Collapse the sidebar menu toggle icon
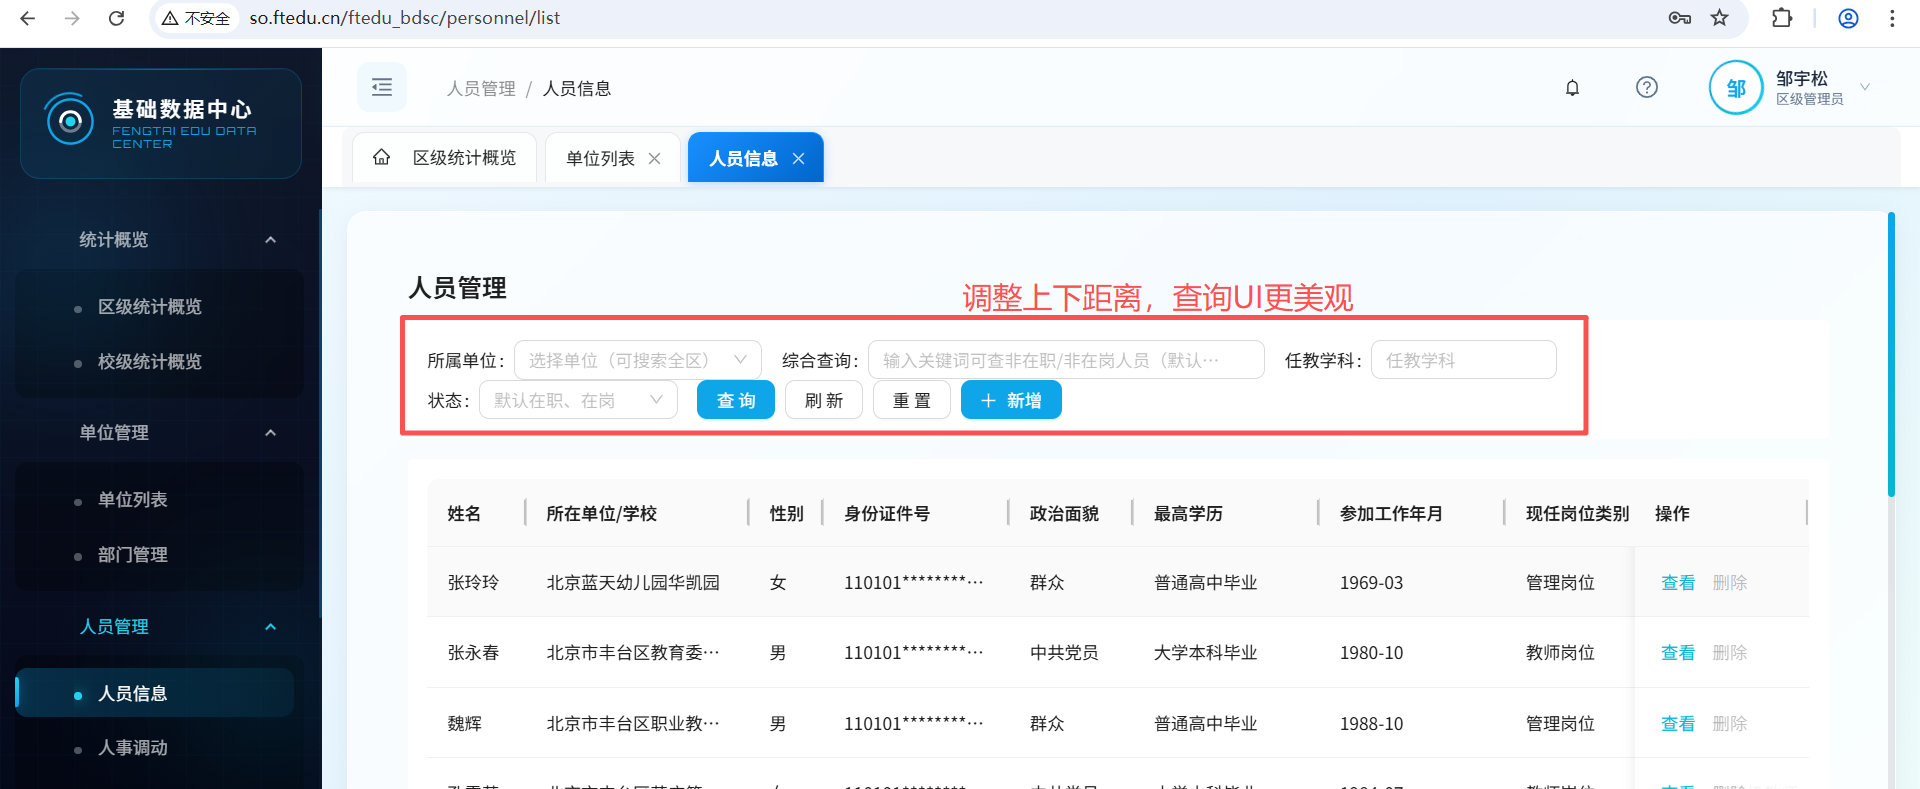Image resolution: width=1920 pixels, height=789 pixels. (382, 88)
